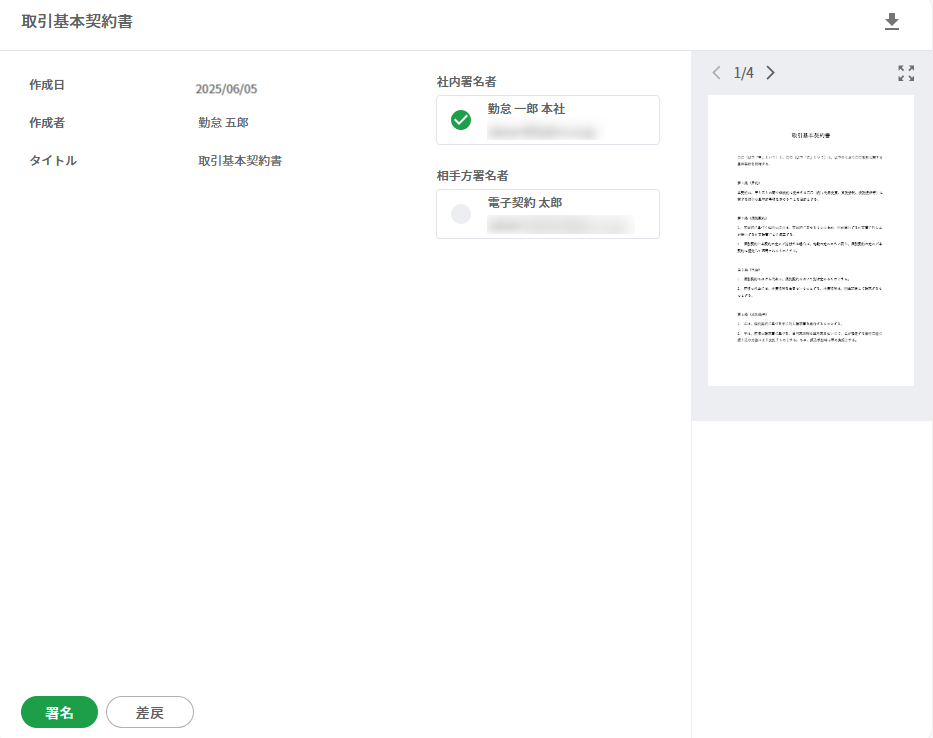Select 勤怠 一郎 本社 signer card
The image size is (933, 738).
[547, 120]
